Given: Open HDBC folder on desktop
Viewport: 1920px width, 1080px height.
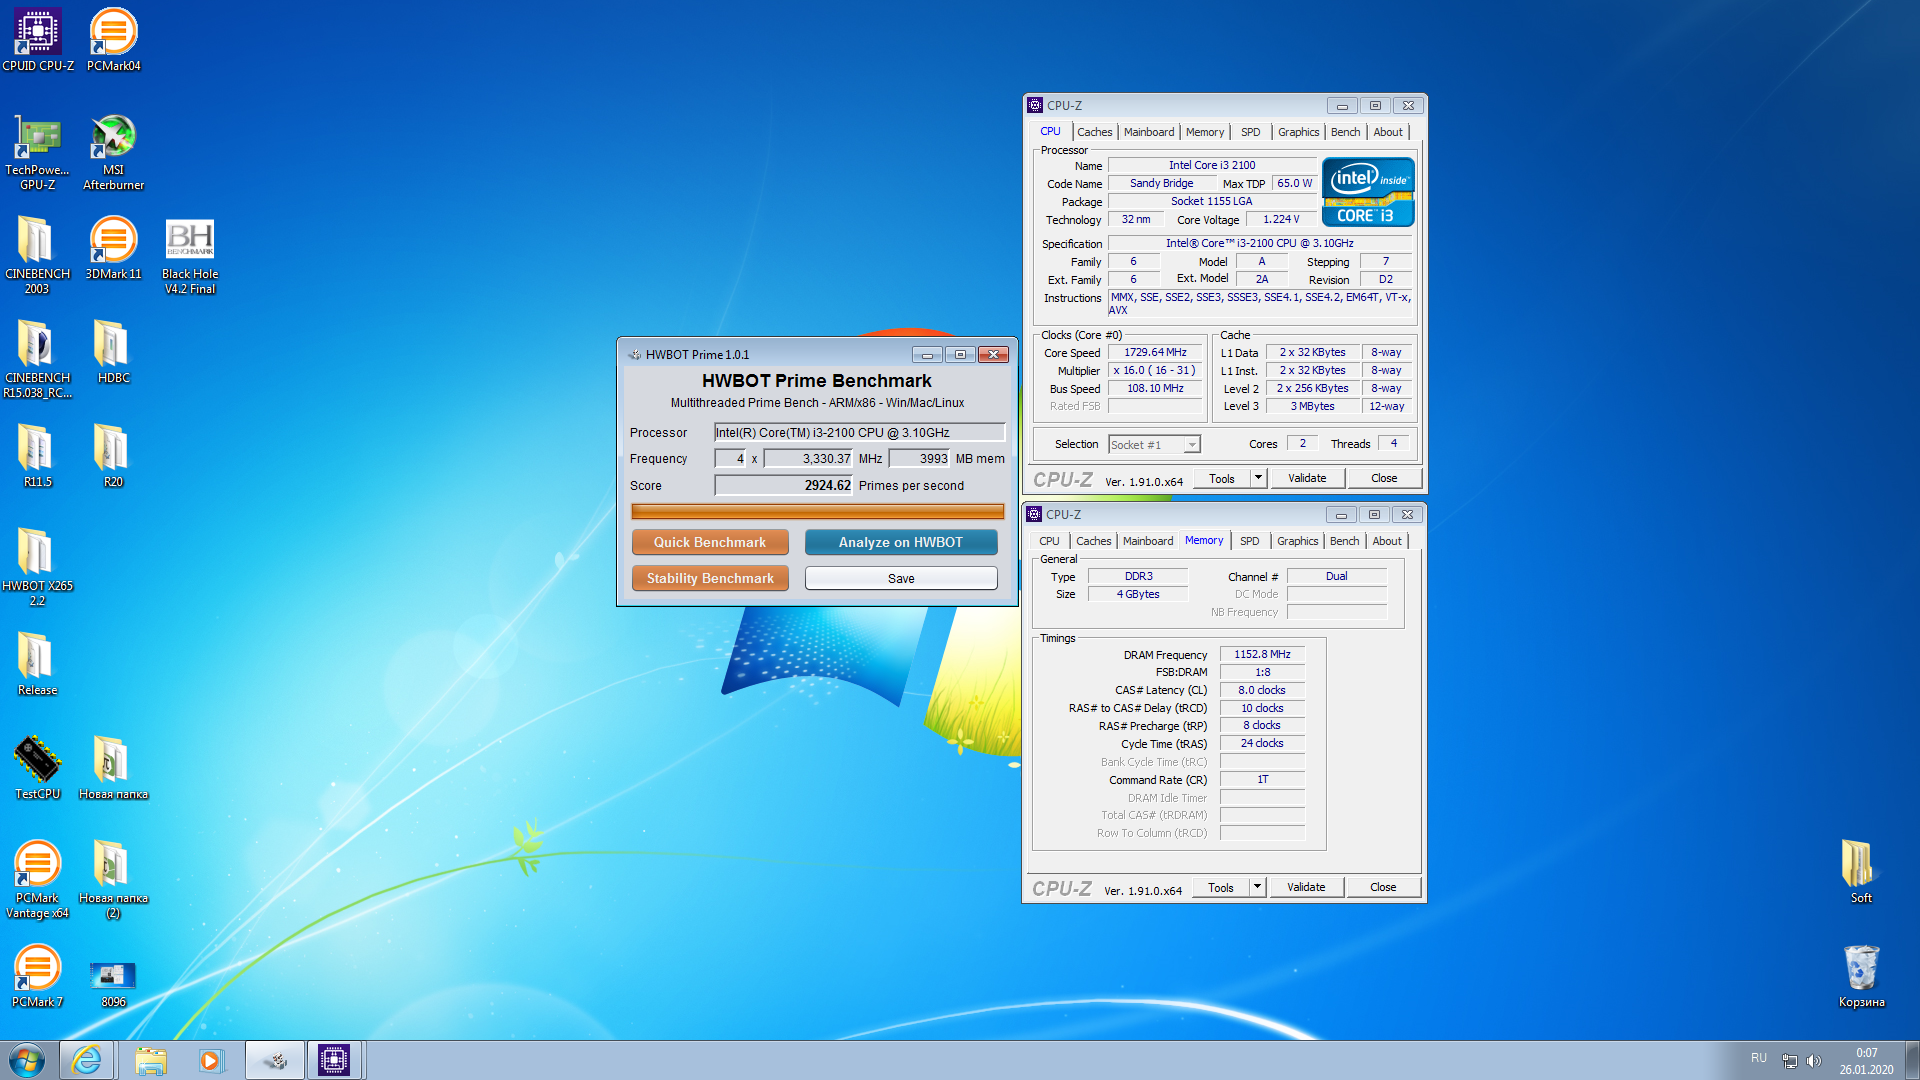Looking at the screenshot, I should point(113,353).
